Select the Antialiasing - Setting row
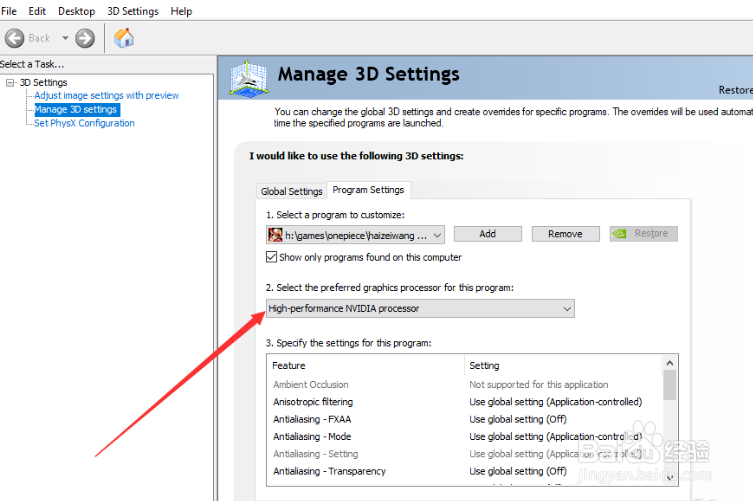Screen dimensions: 753x501 (x=465, y=454)
